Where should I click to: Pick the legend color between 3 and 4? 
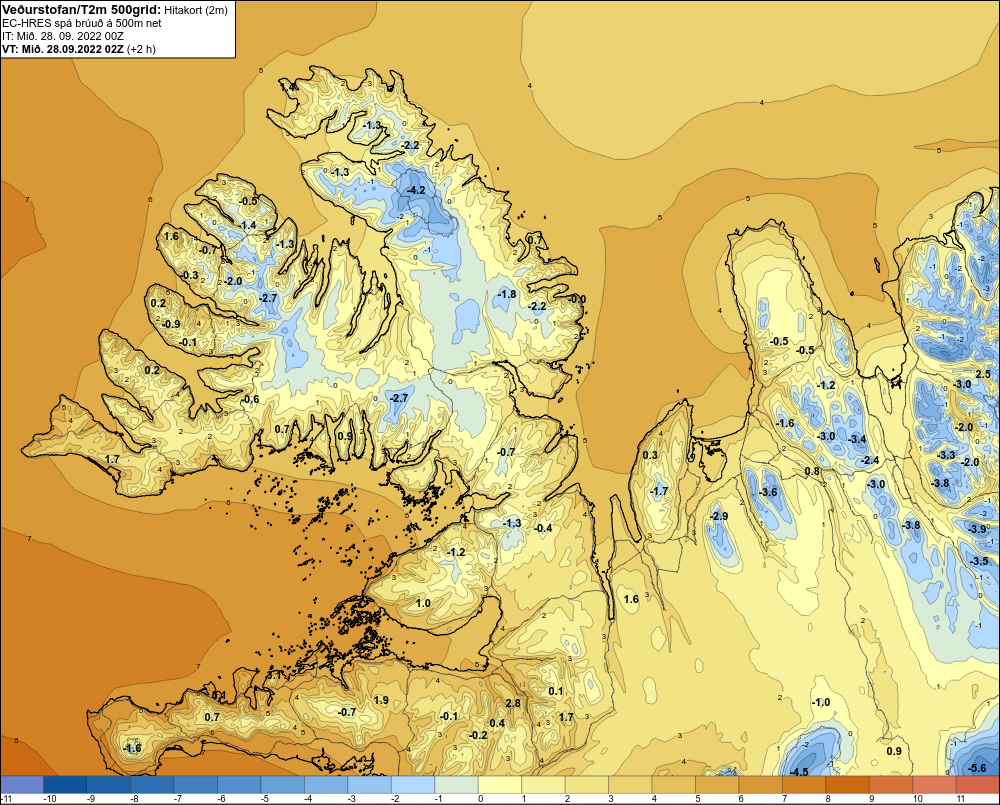coord(630,785)
